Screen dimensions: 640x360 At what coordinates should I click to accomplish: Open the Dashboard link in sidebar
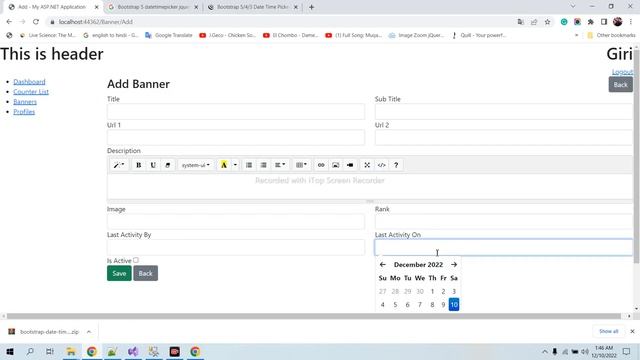29,82
